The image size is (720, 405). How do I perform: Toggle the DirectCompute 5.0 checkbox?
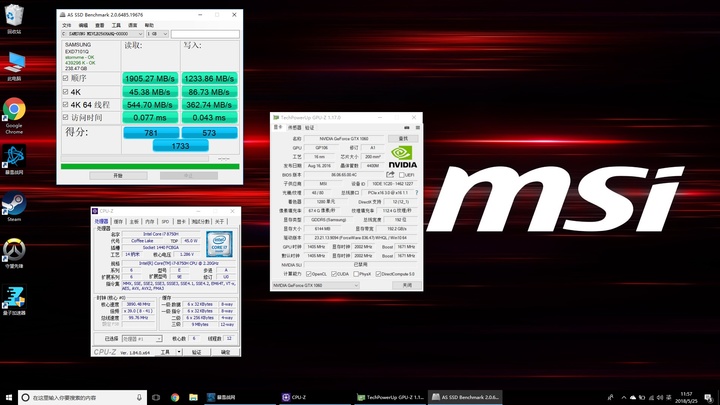[378, 274]
